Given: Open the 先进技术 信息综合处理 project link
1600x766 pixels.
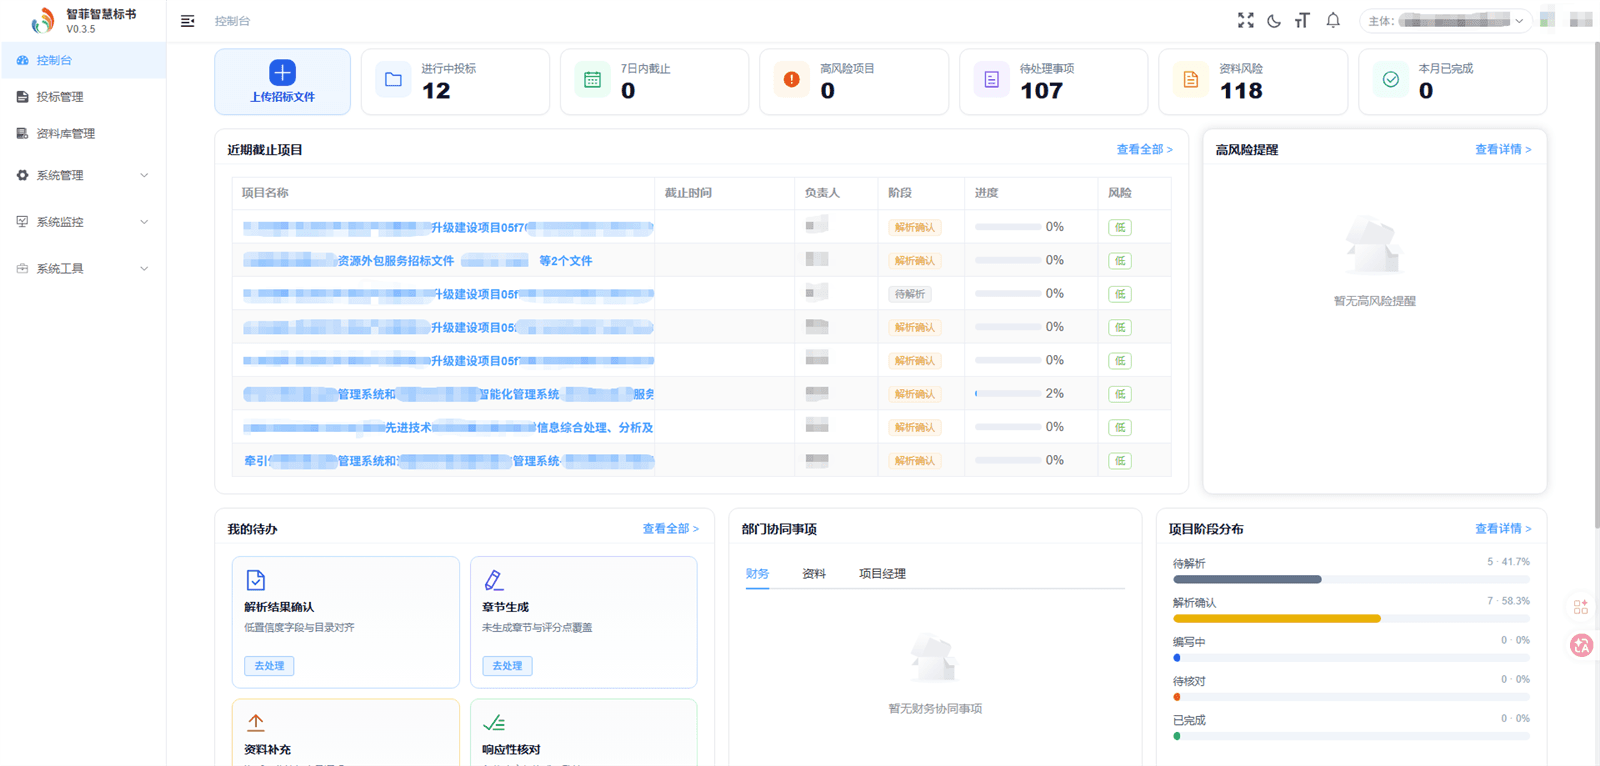Looking at the screenshot, I should pos(448,427).
